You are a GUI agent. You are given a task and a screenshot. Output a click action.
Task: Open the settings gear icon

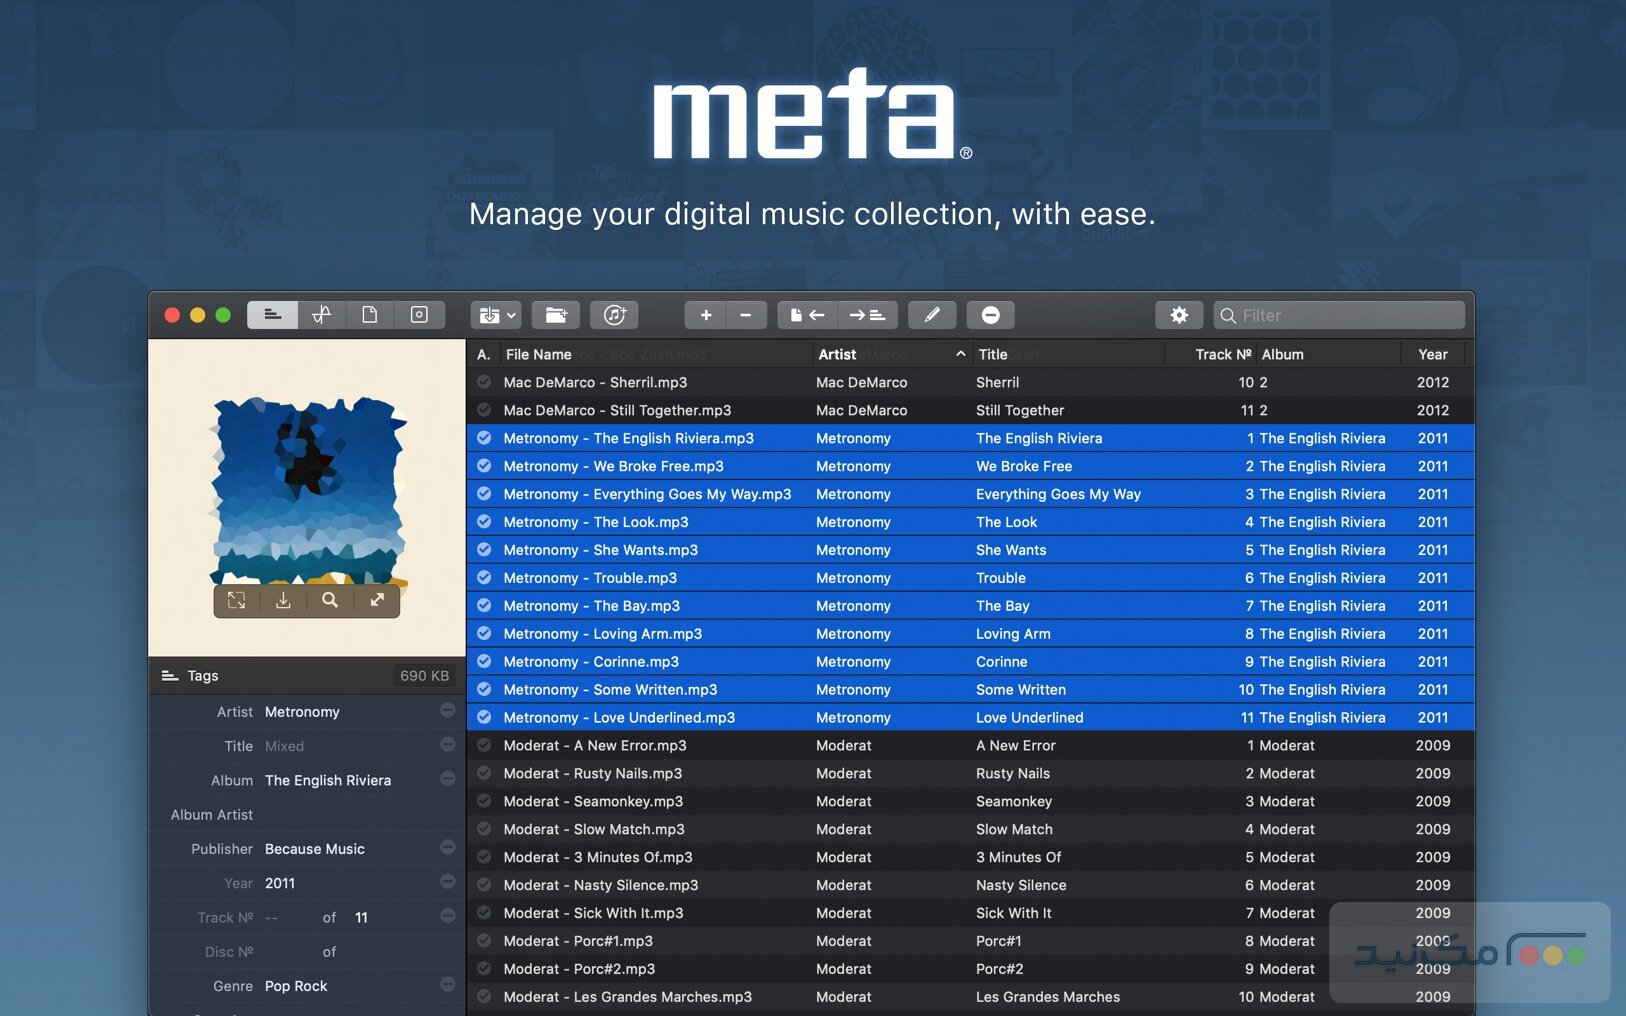(1180, 315)
